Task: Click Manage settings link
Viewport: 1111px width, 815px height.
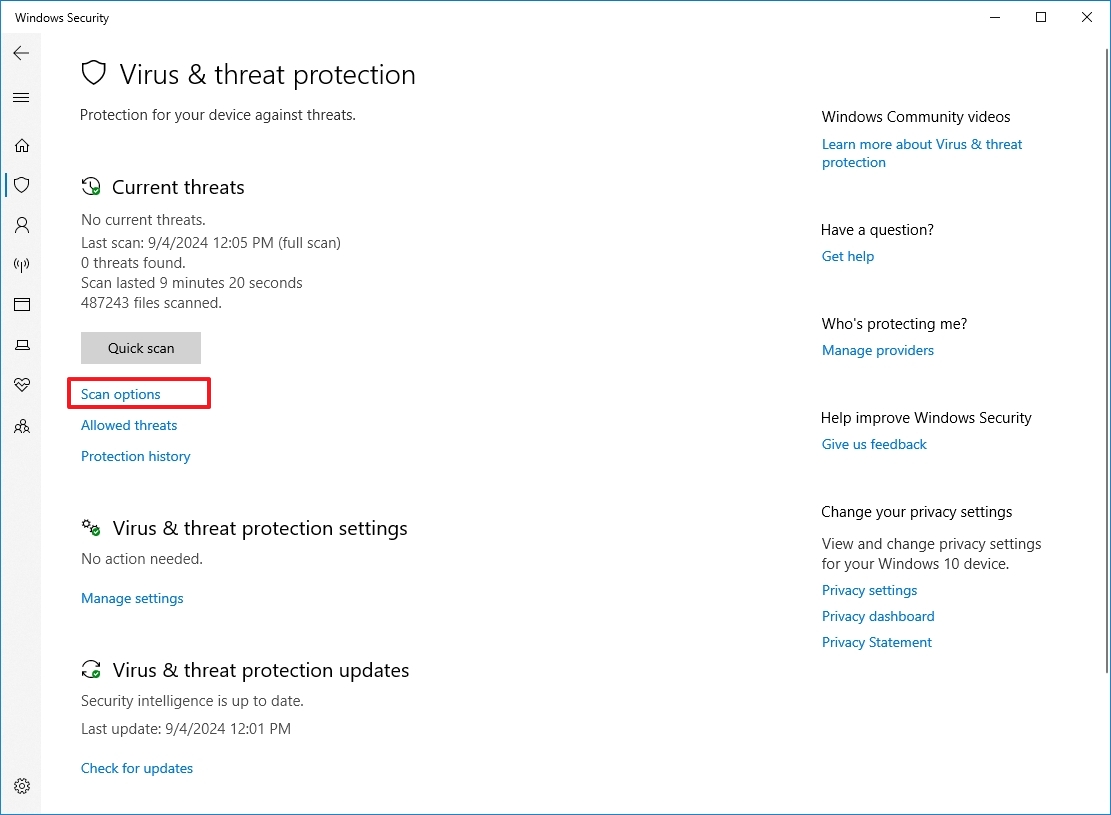Action: point(132,598)
